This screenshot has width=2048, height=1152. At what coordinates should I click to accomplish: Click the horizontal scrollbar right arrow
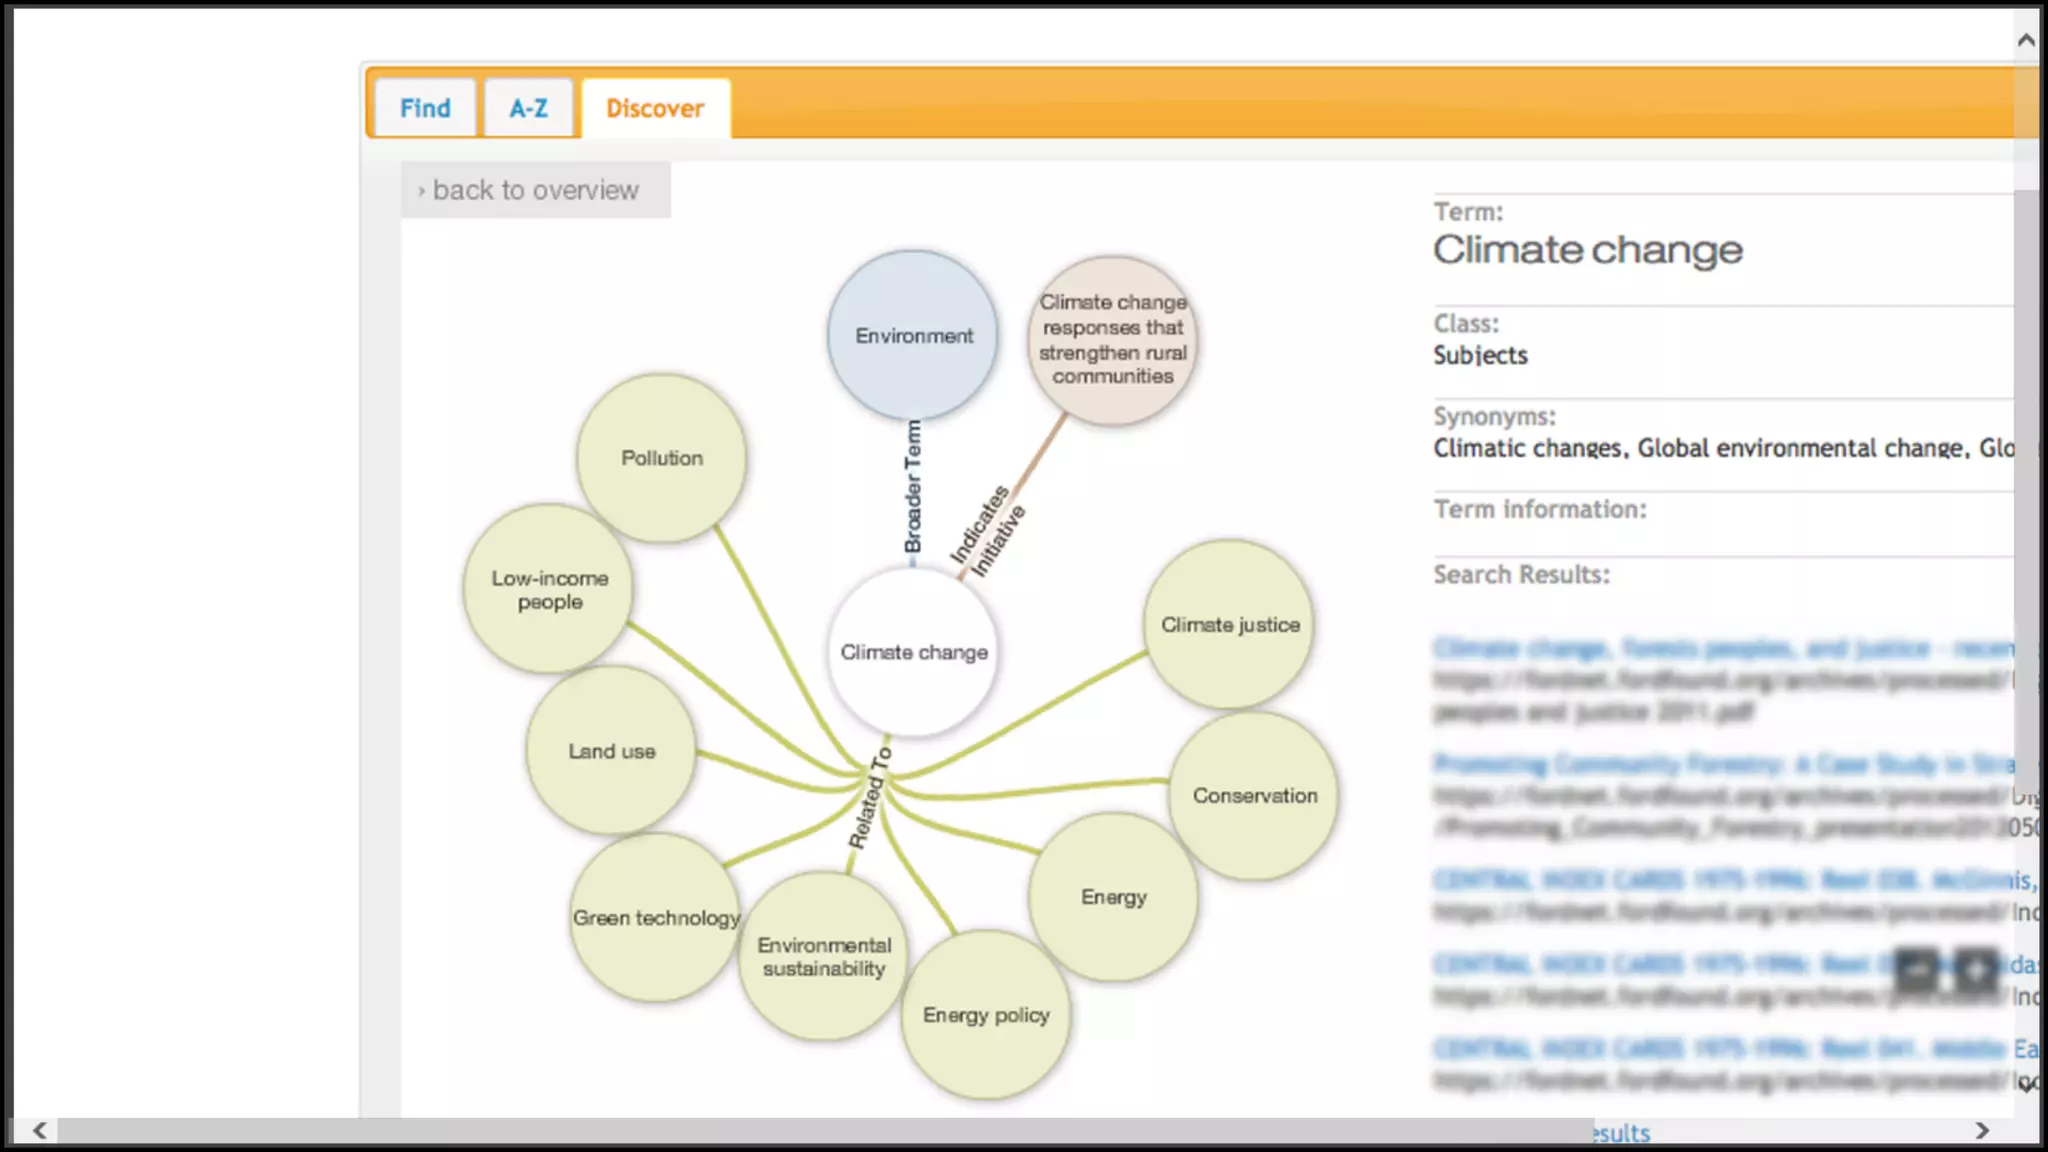(x=1982, y=1130)
